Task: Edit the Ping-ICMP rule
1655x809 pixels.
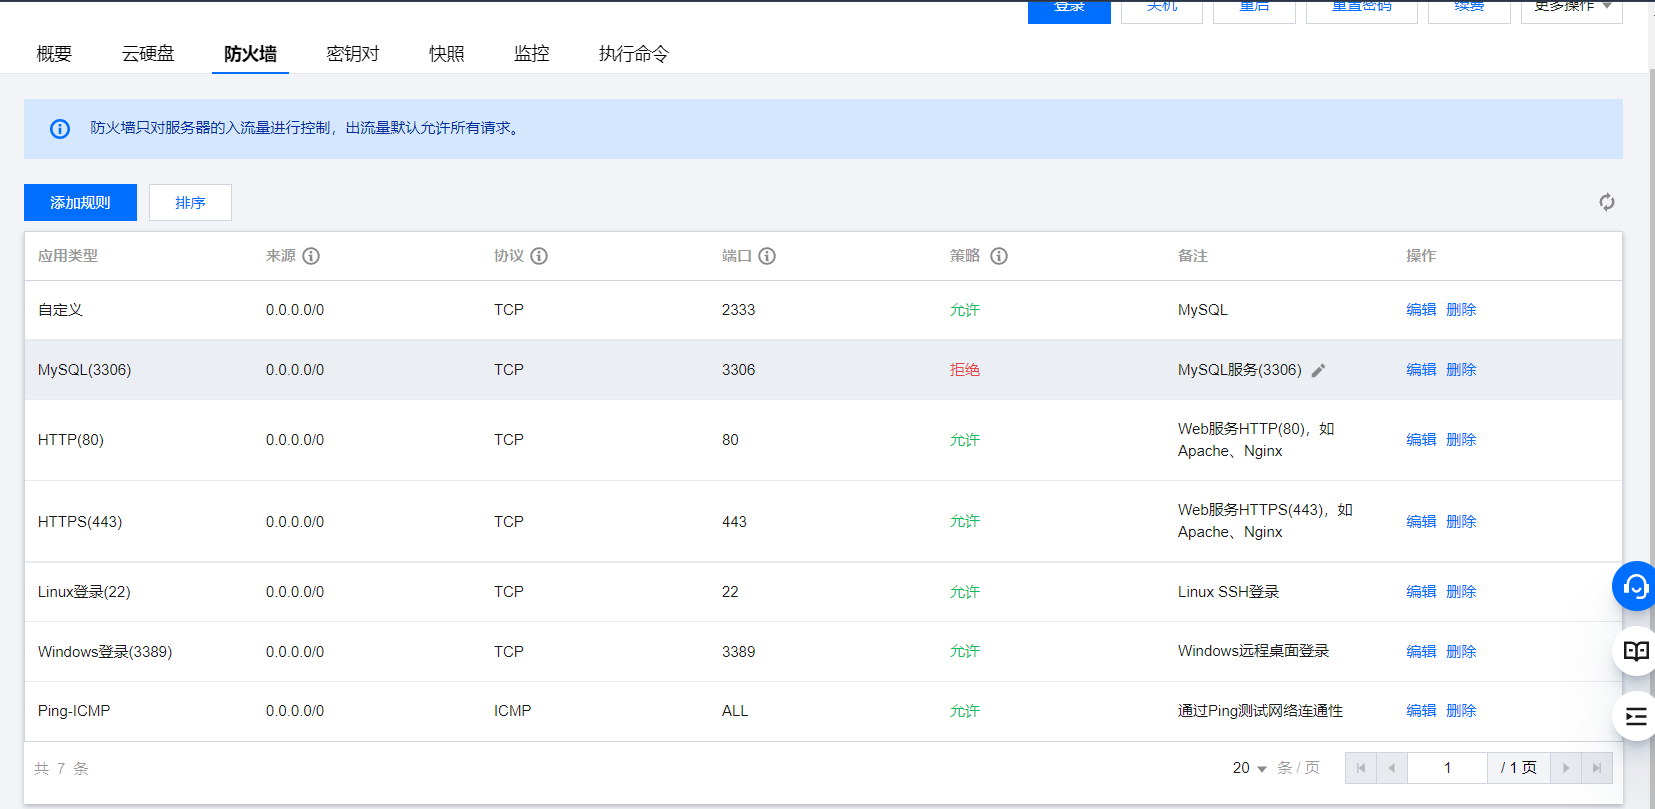Action: point(1421,711)
